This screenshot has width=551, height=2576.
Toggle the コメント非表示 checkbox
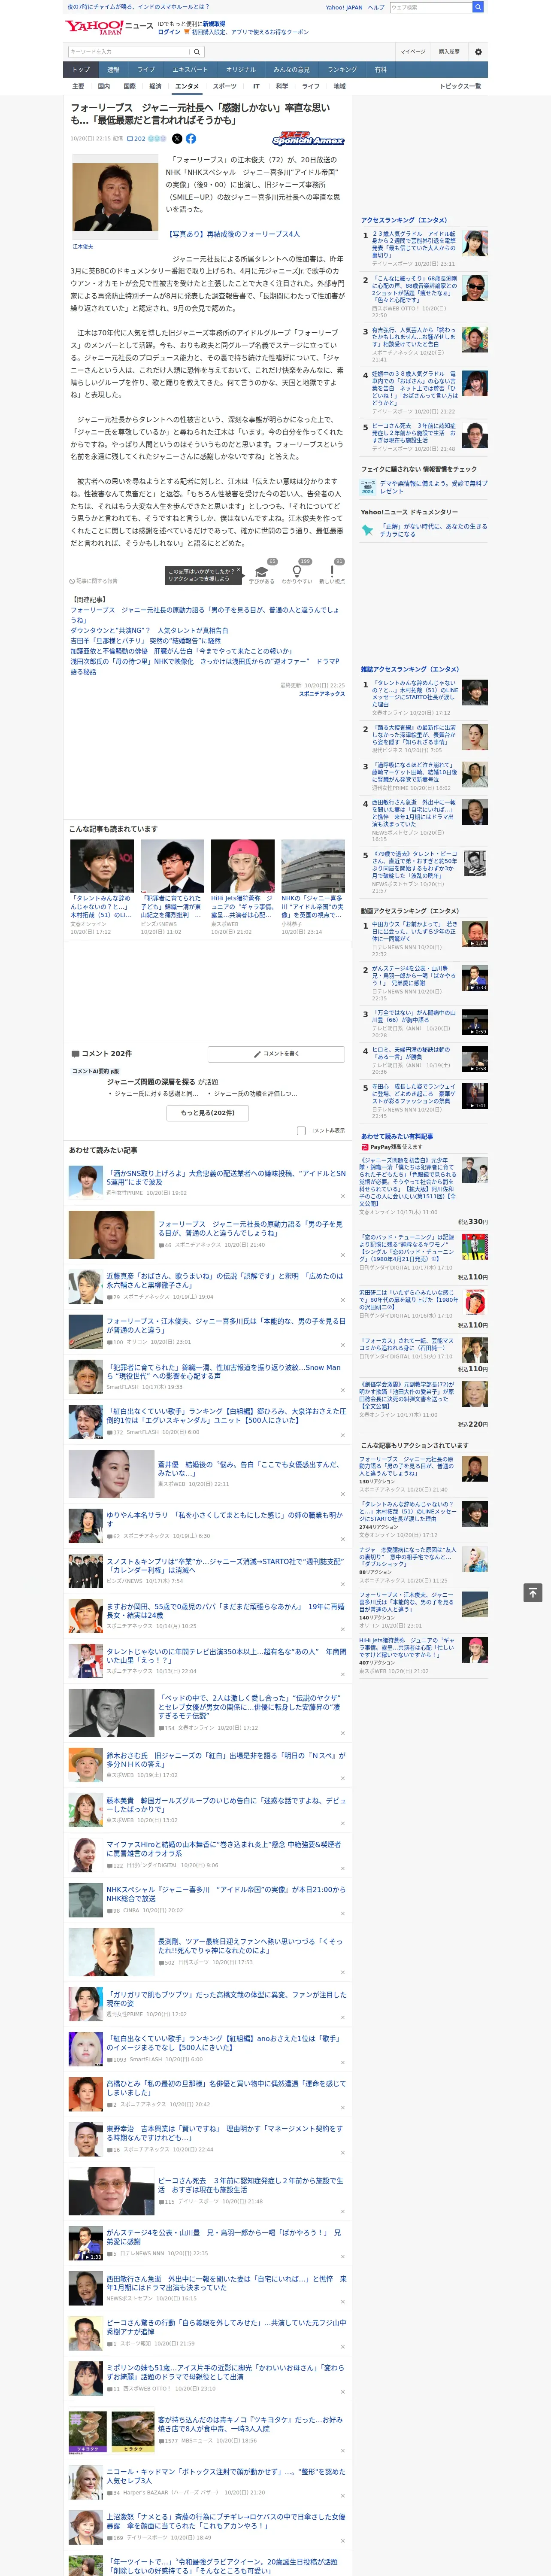click(x=301, y=1130)
